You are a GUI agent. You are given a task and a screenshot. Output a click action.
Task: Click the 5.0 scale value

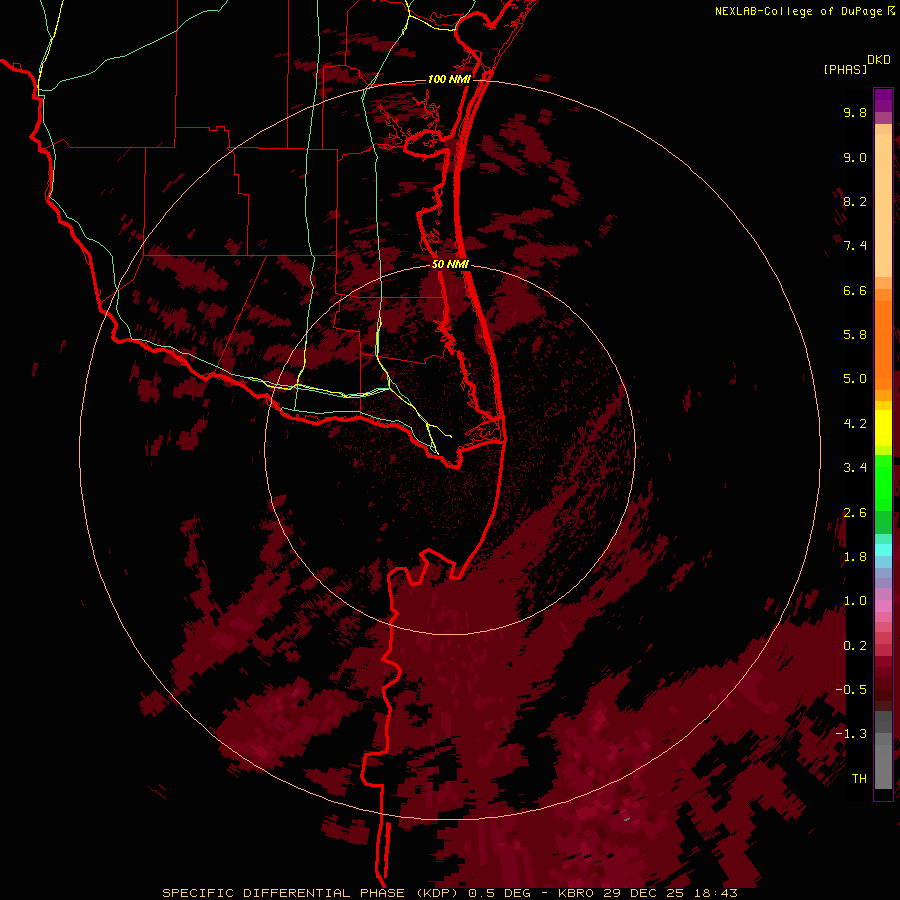click(855, 379)
